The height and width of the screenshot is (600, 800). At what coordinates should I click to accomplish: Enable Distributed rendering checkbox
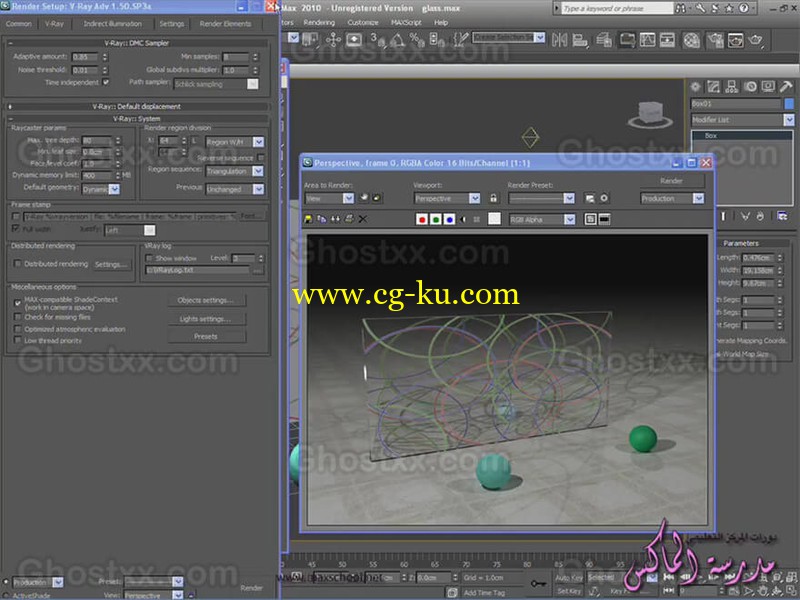tap(17, 263)
